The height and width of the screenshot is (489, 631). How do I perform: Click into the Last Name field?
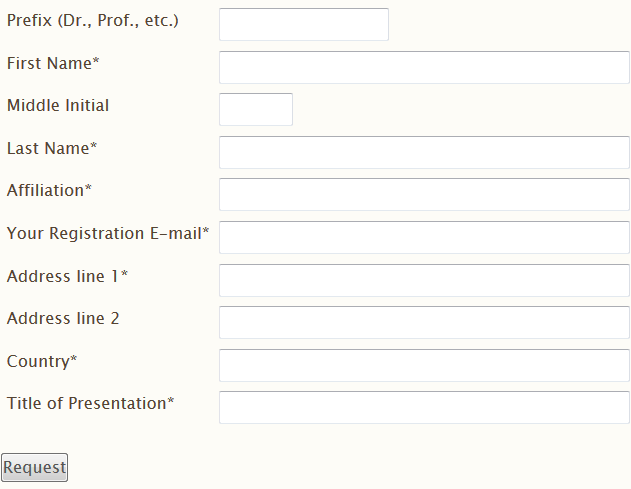pos(424,152)
